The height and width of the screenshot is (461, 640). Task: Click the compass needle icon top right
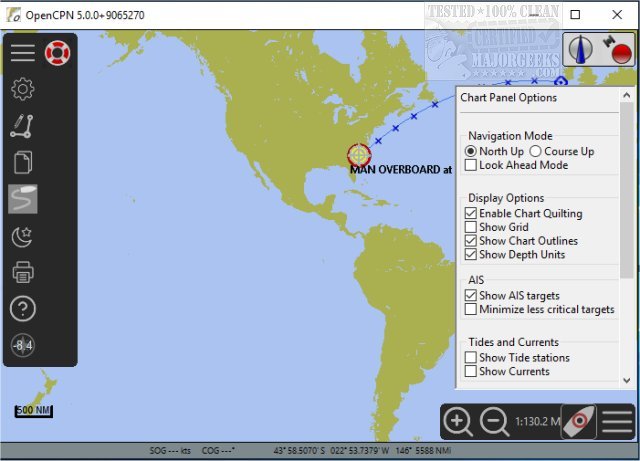pos(581,49)
